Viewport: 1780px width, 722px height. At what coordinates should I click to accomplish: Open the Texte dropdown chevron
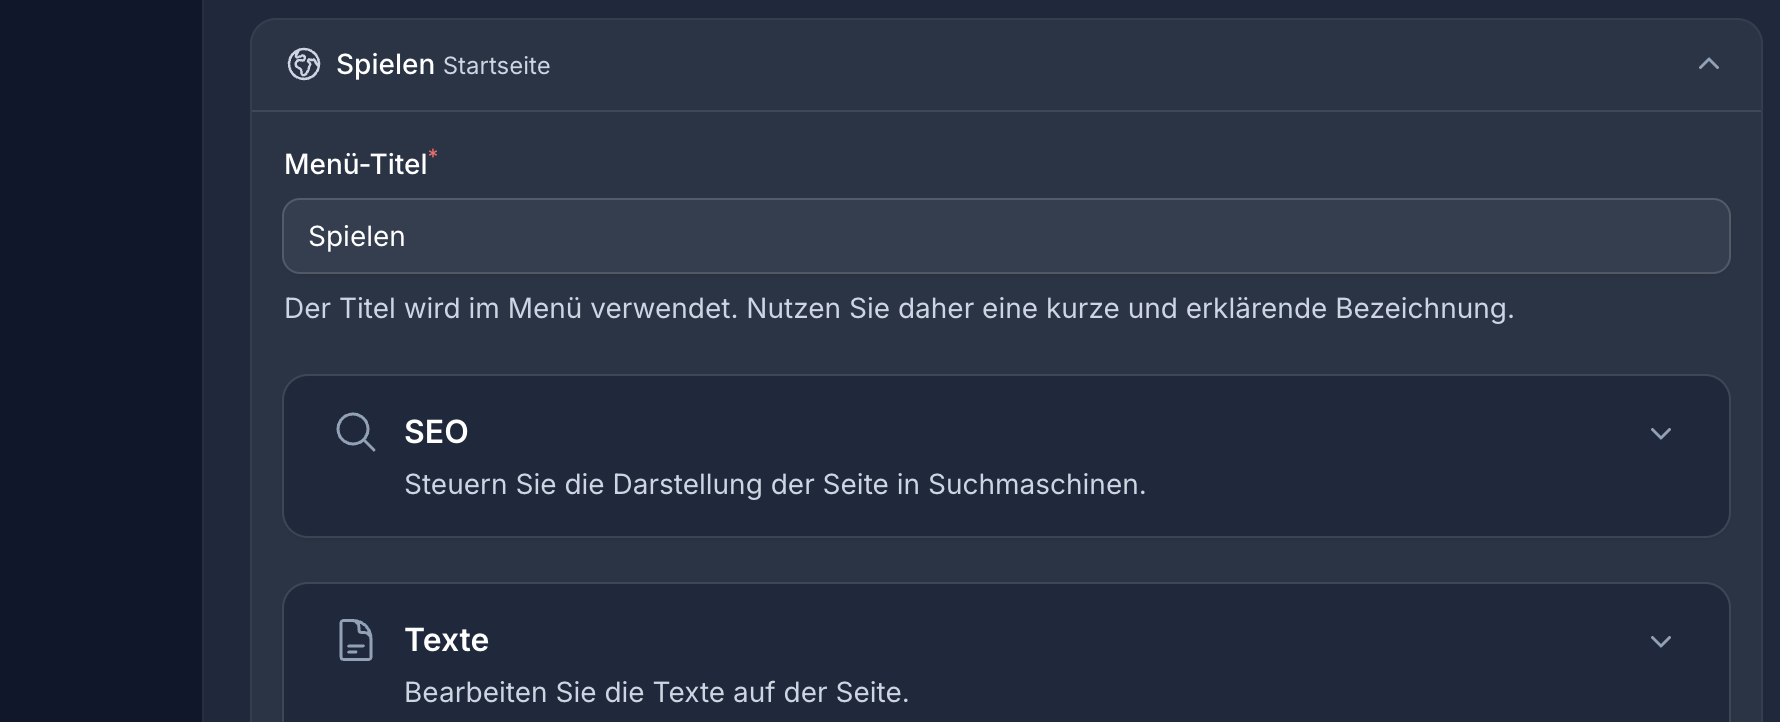click(x=1660, y=642)
